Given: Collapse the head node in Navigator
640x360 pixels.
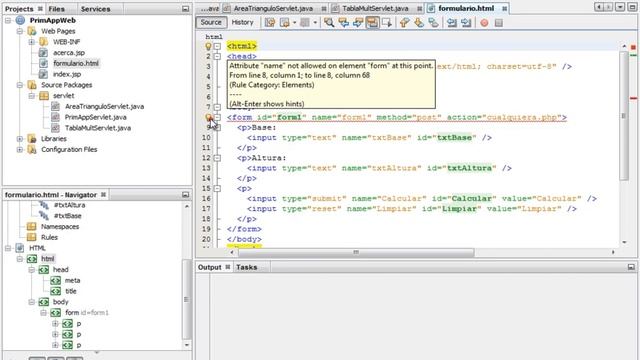Looking at the screenshot, I should tap(31, 269).
